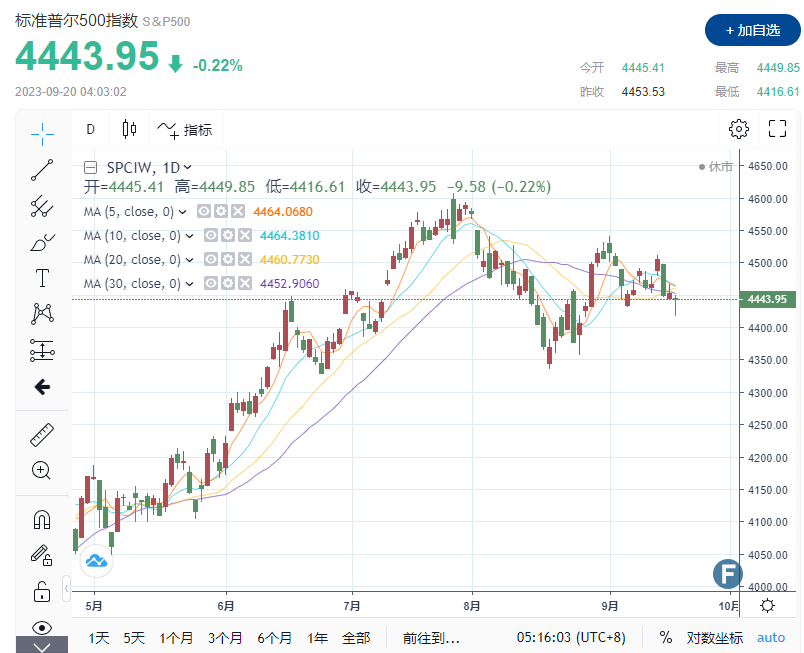Open MA 20 indicator settings
This screenshot has width=804, height=653.
click(228, 259)
